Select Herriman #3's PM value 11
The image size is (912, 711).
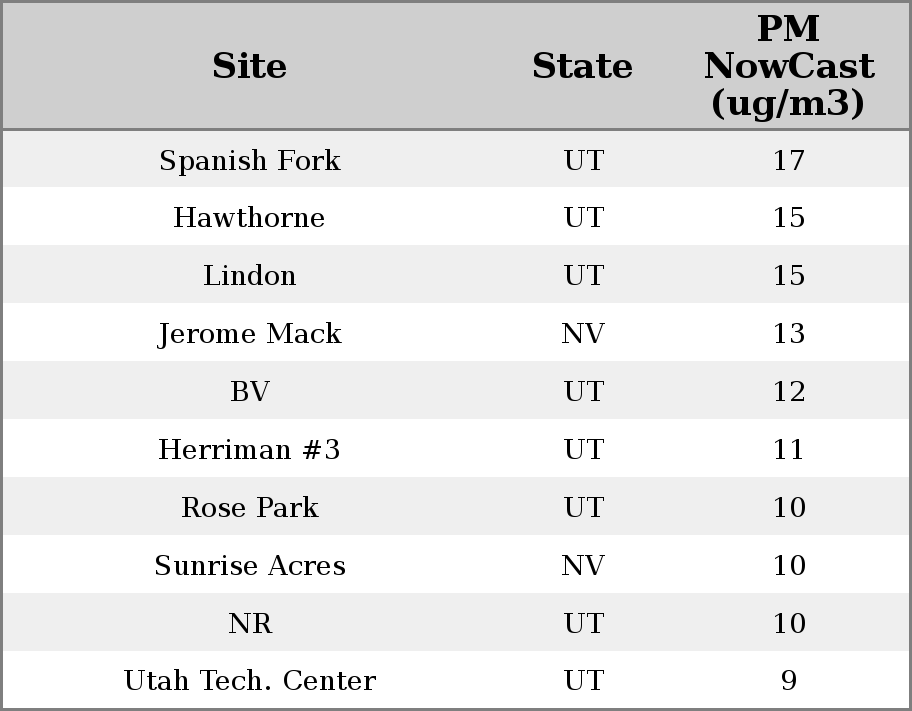788,450
